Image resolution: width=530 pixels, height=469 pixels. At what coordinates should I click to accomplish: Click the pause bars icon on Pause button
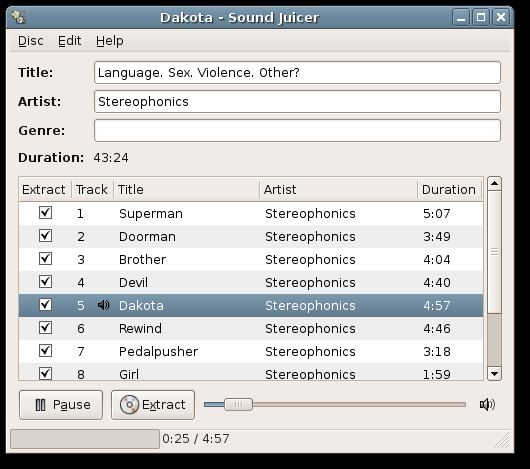pyautogui.click(x=40, y=405)
